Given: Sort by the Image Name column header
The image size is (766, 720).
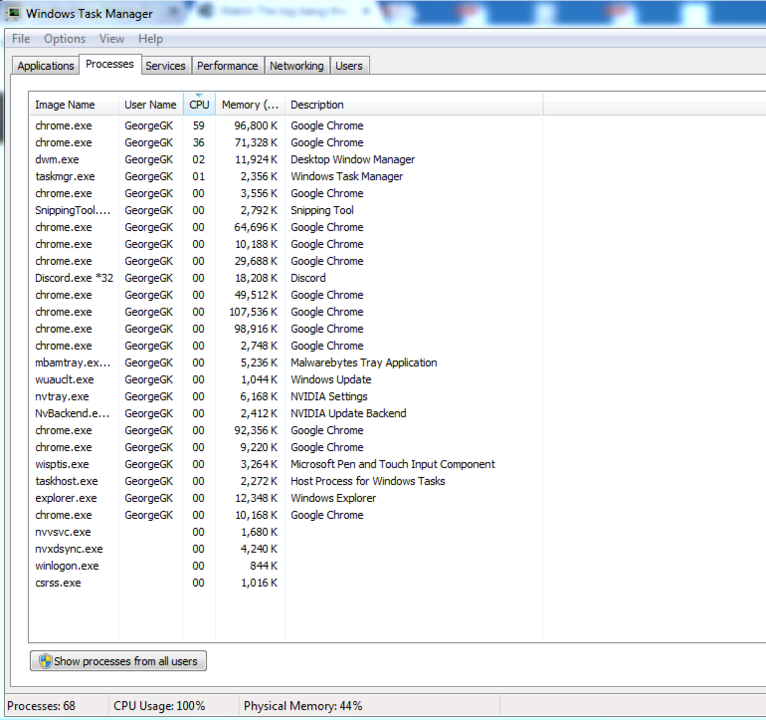Looking at the screenshot, I should (74, 105).
